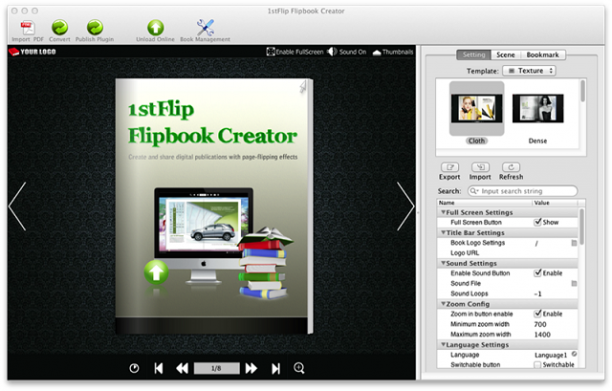Toggle the Switchable button checkbox
This screenshot has width=612, height=391.
pyautogui.click(x=538, y=364)
